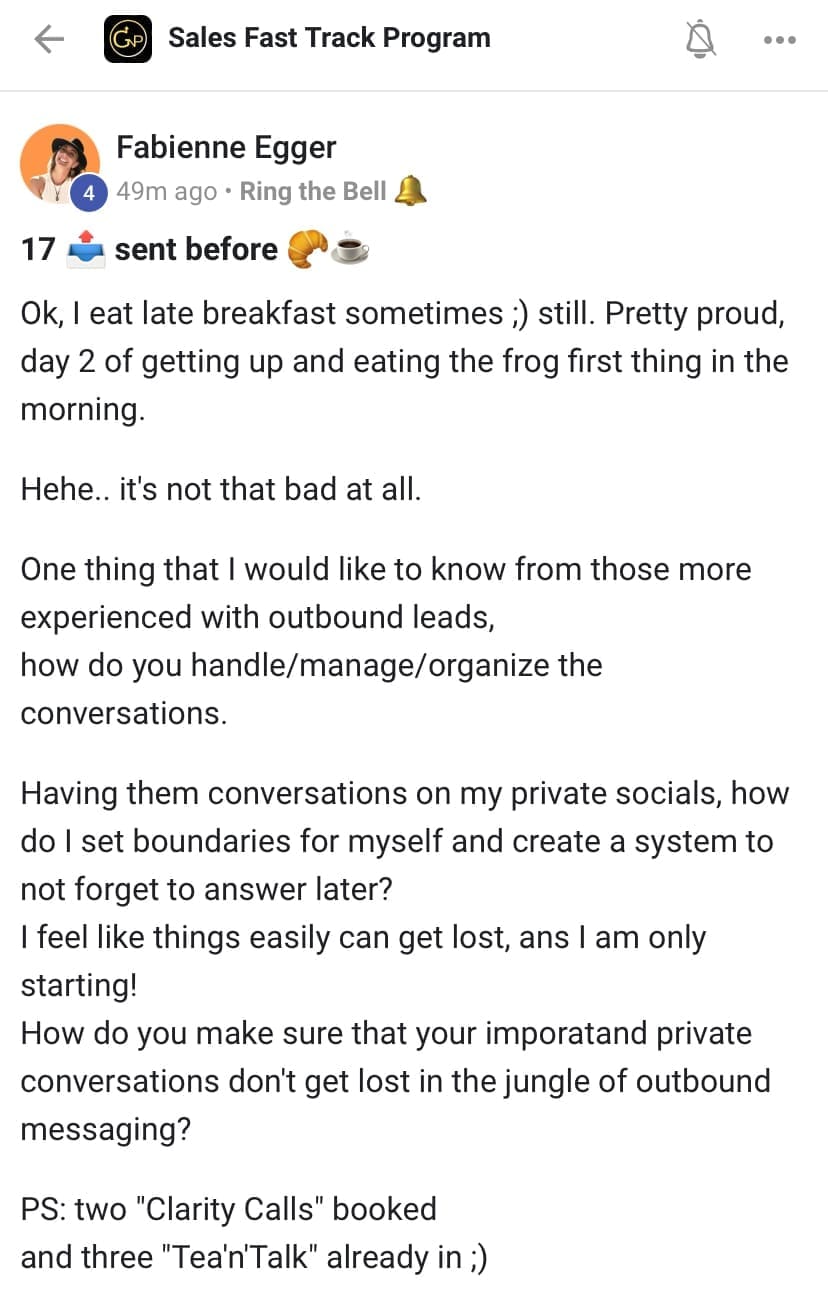Click the inbox tray emoji in title
Viewport: 828px width, 1306px height.
click(x=85, y=249)
